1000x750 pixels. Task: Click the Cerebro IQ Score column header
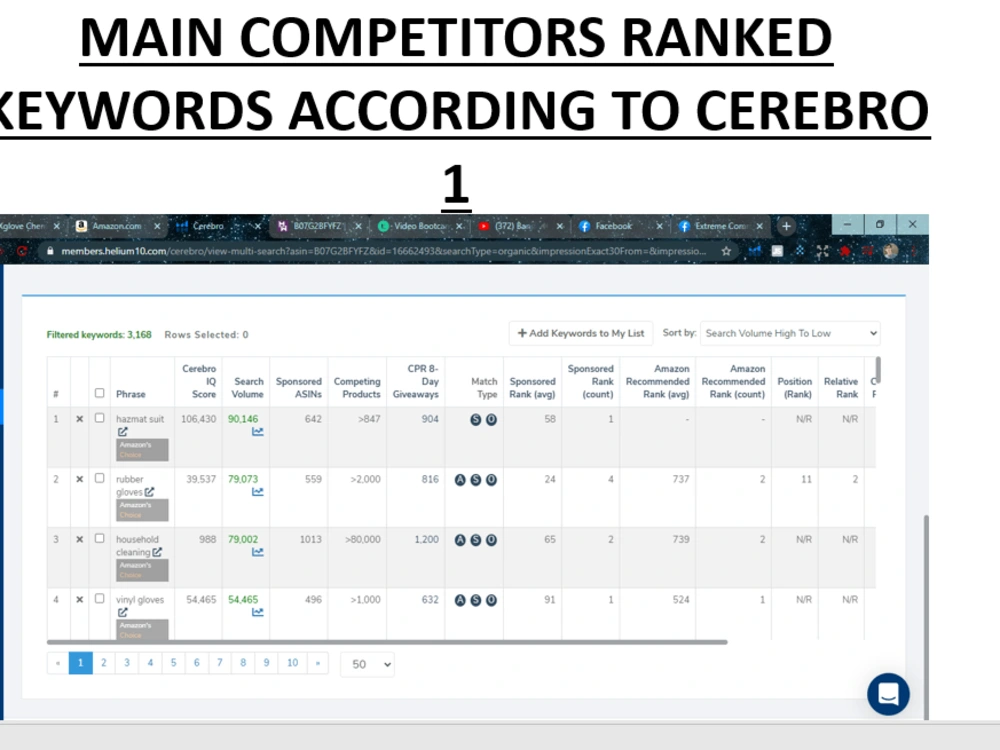pyautogui.click(x=199, y=381)
